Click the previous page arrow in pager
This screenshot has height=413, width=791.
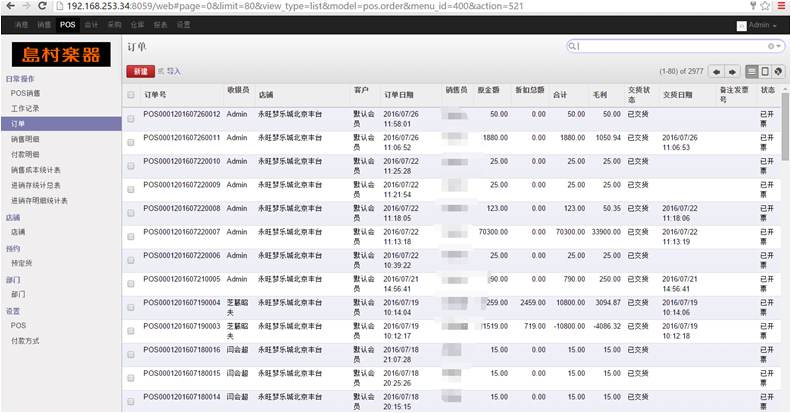(x=716, y=72)
